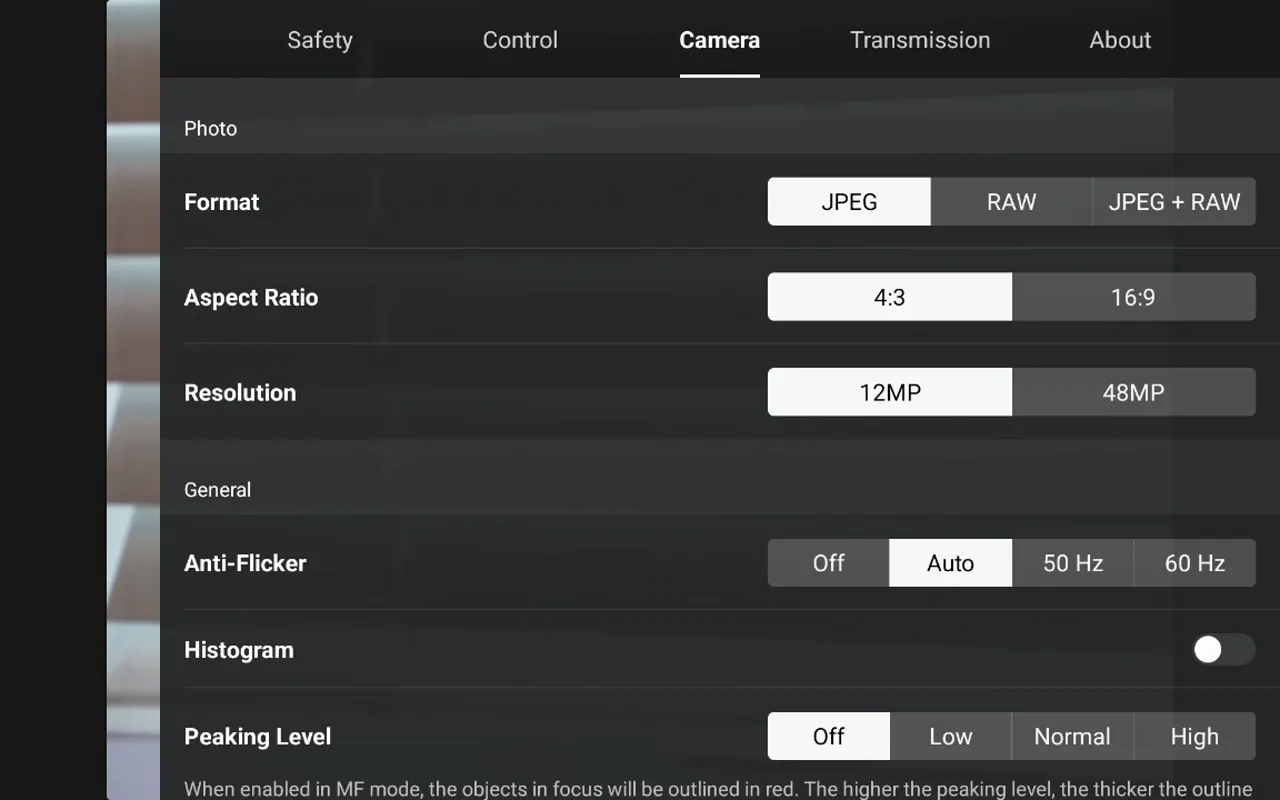
Task: Set Peaking Level to High
Action: point(1194,736)
